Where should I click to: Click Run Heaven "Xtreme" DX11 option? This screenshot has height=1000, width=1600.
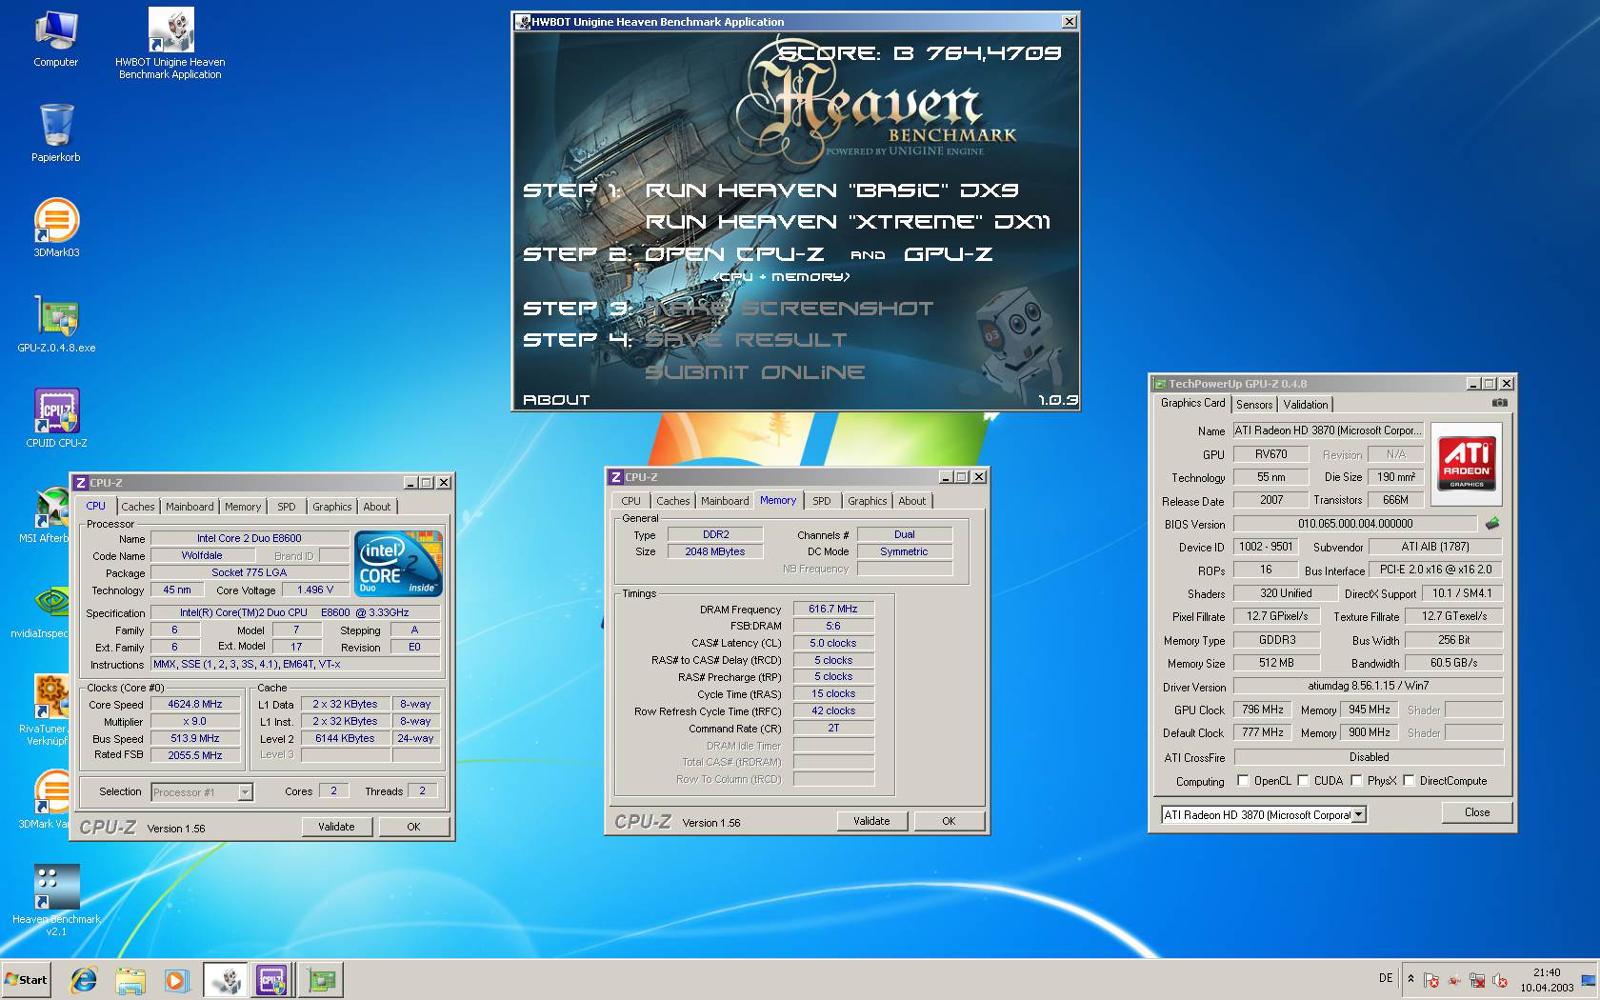tap(847, 222)
